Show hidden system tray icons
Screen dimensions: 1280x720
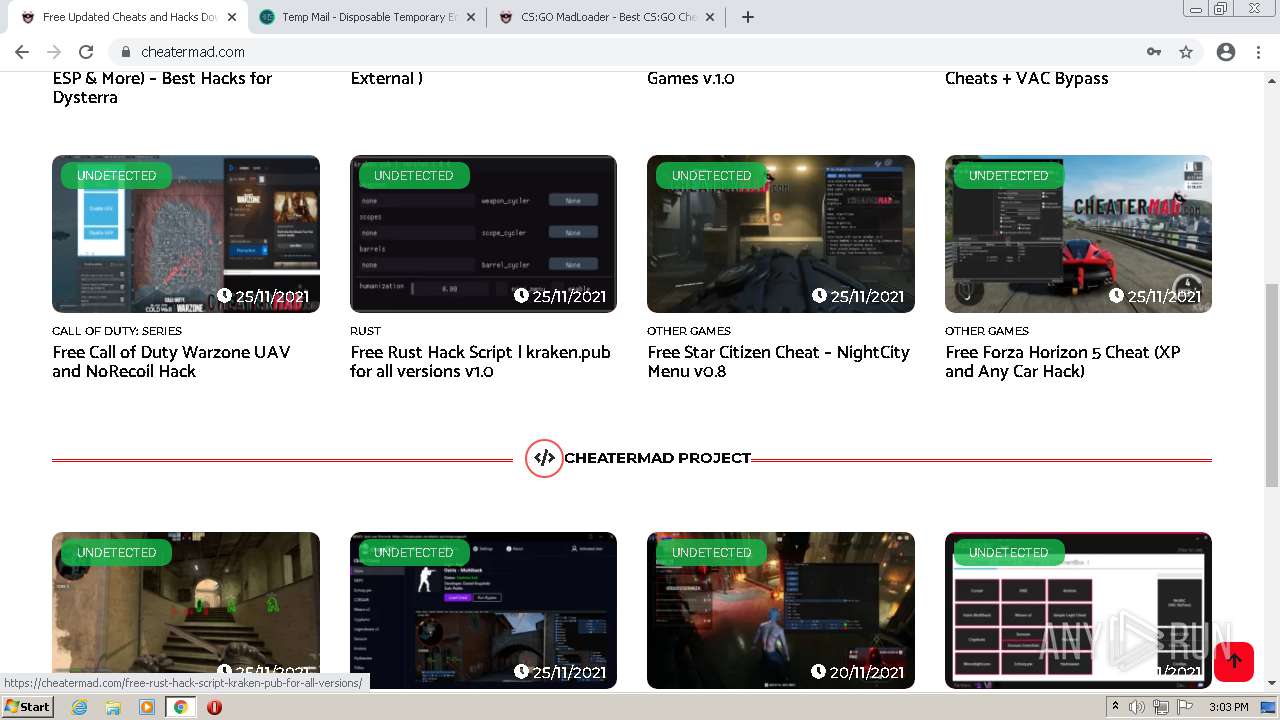tap(1116, 707)
